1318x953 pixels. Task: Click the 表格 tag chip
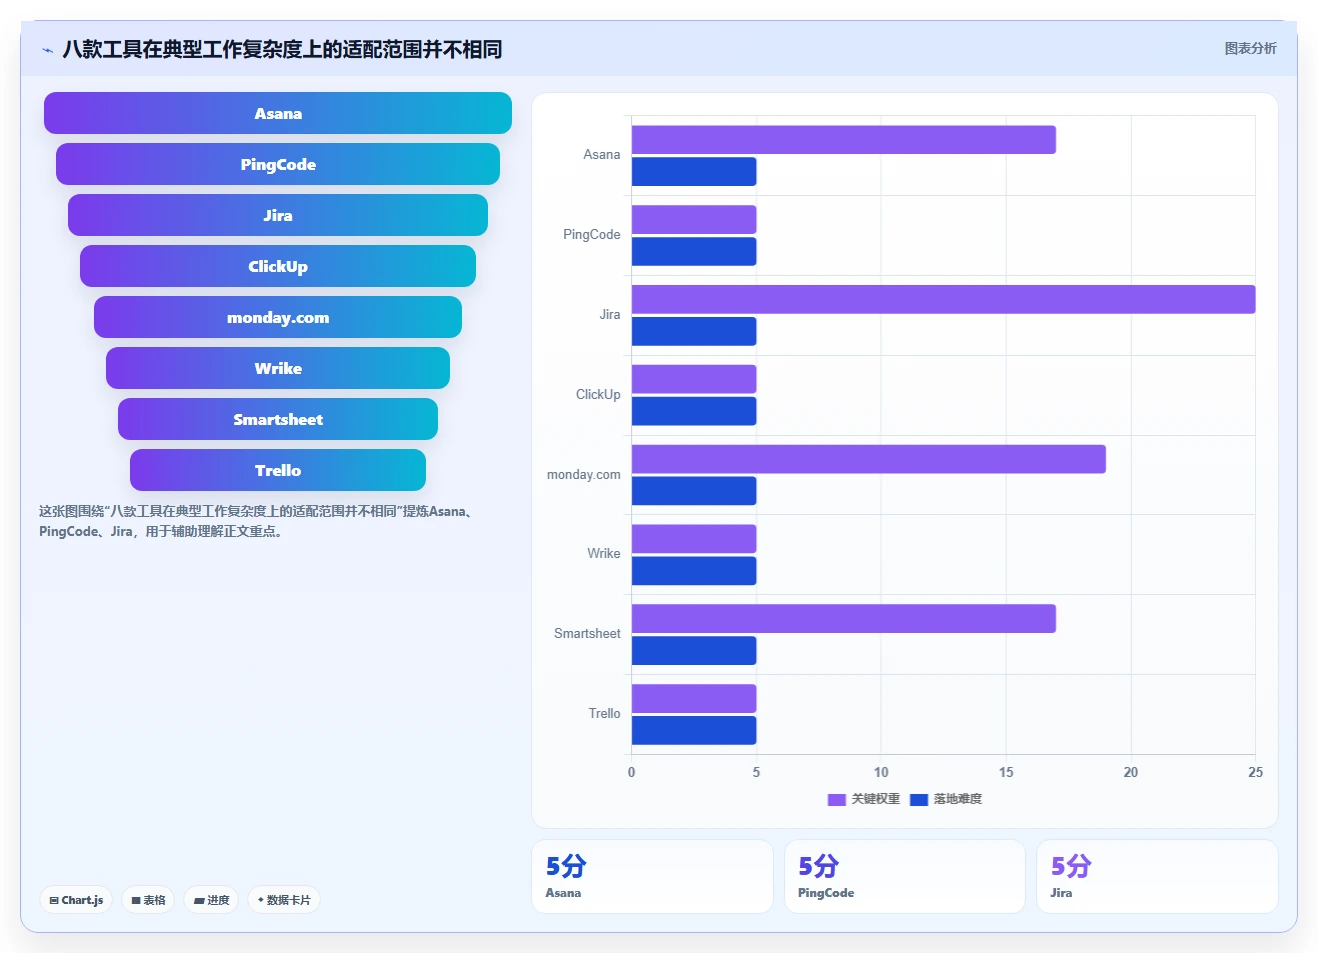[148, 900]
